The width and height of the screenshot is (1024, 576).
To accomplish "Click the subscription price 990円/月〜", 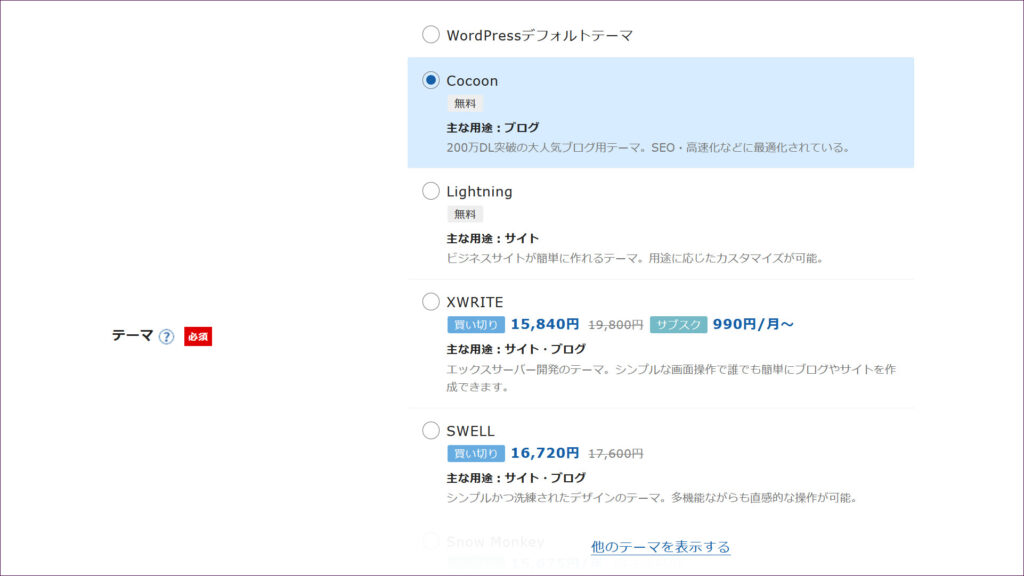I will tap(753, 324).
